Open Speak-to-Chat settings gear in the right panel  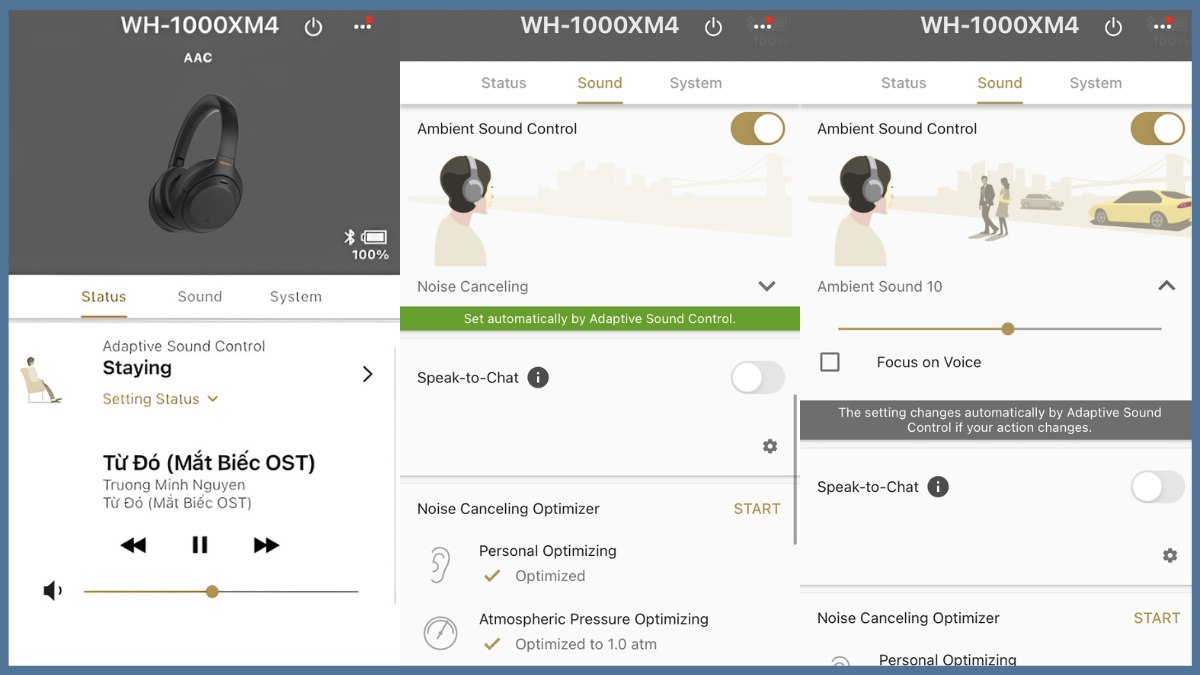(x=1170, y=555)
